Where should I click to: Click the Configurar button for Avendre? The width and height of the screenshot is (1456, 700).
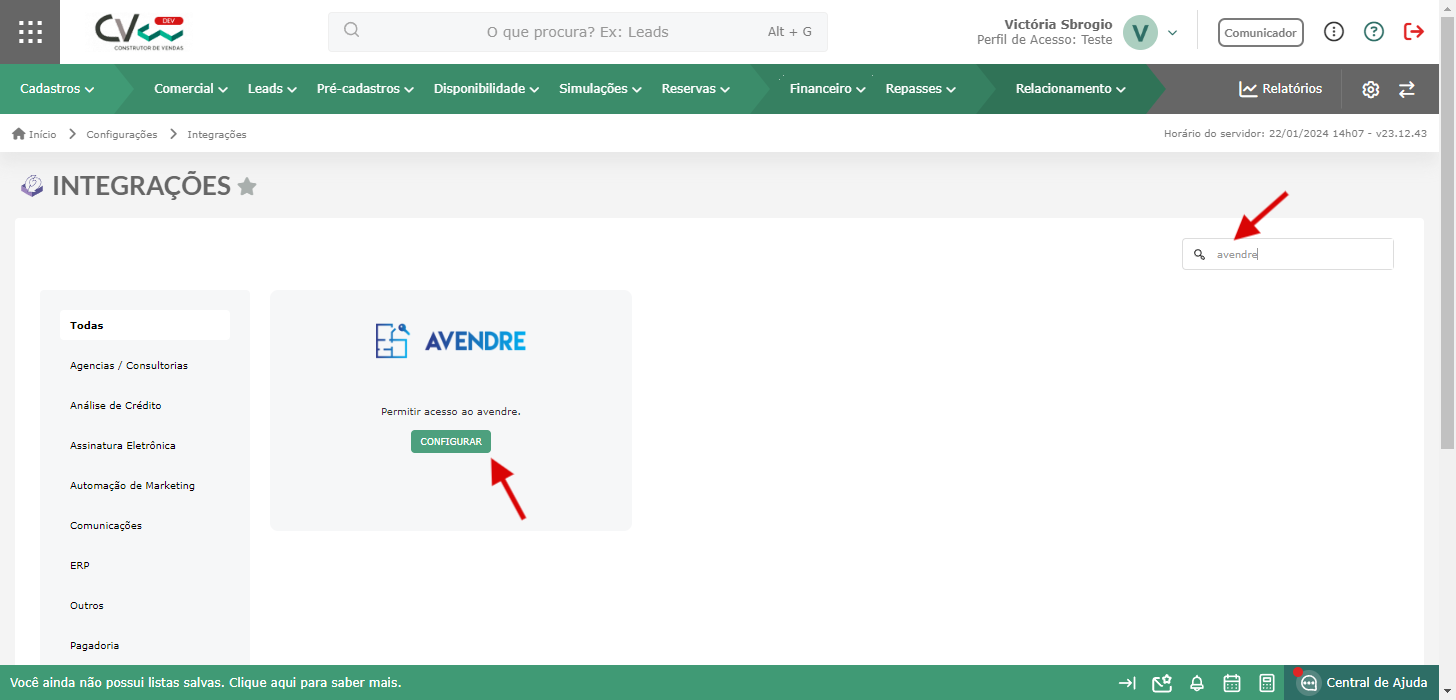coord(451,441)
